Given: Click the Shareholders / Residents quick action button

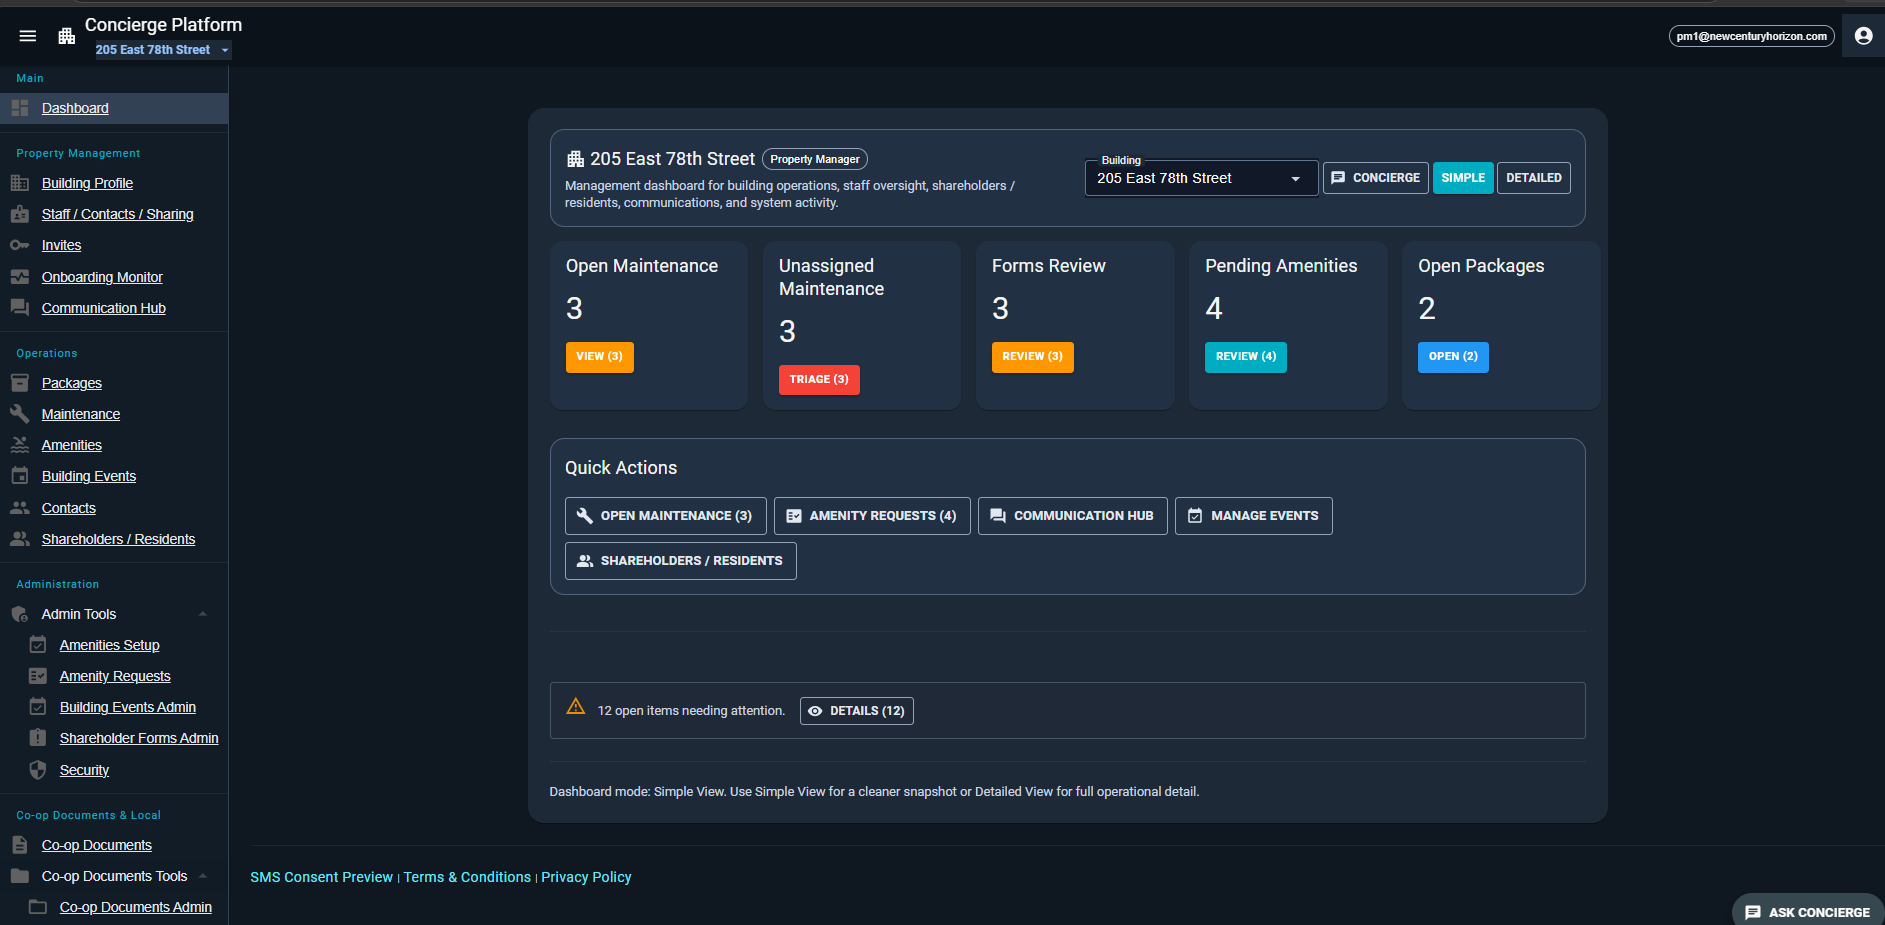Looking at the screenshot, I should (x=681, y=561).
